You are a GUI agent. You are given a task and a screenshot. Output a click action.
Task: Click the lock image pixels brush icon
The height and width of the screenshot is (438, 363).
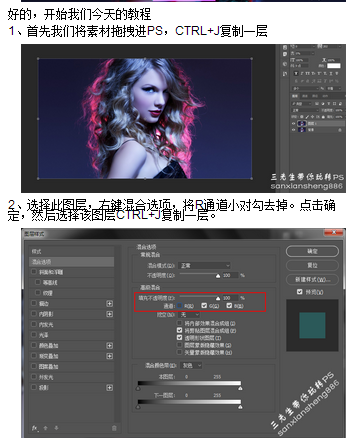[x=307, y=117]
